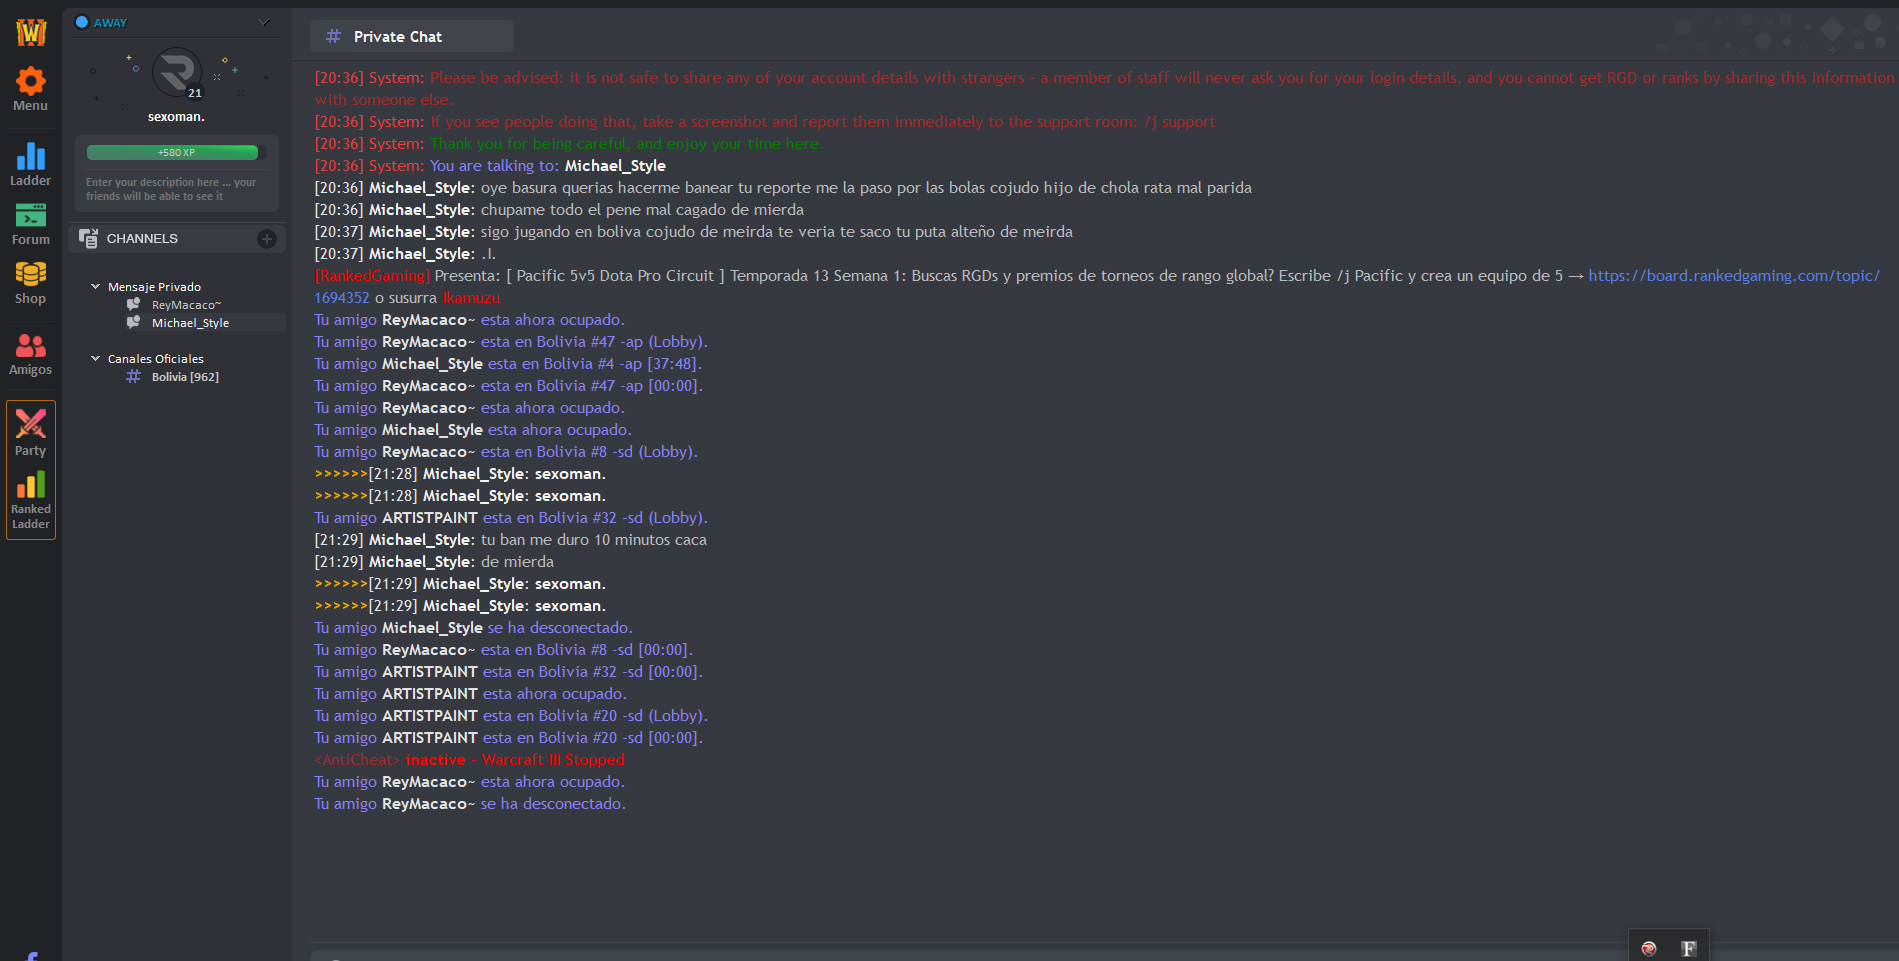
Task: Collapse the Canales Oficiales group
Action: pos(96,359)
